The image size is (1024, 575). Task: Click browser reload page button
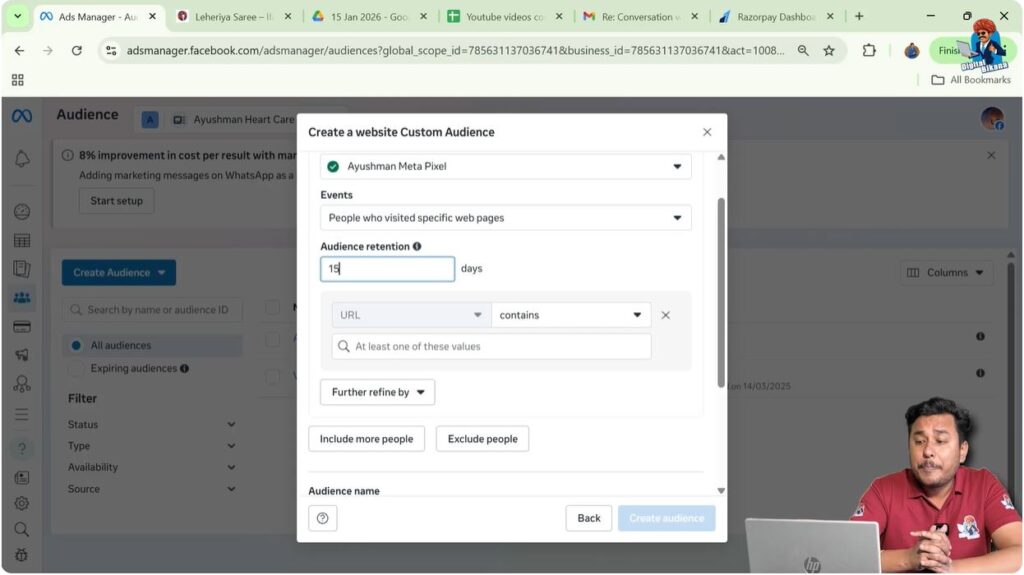point(76,50)
